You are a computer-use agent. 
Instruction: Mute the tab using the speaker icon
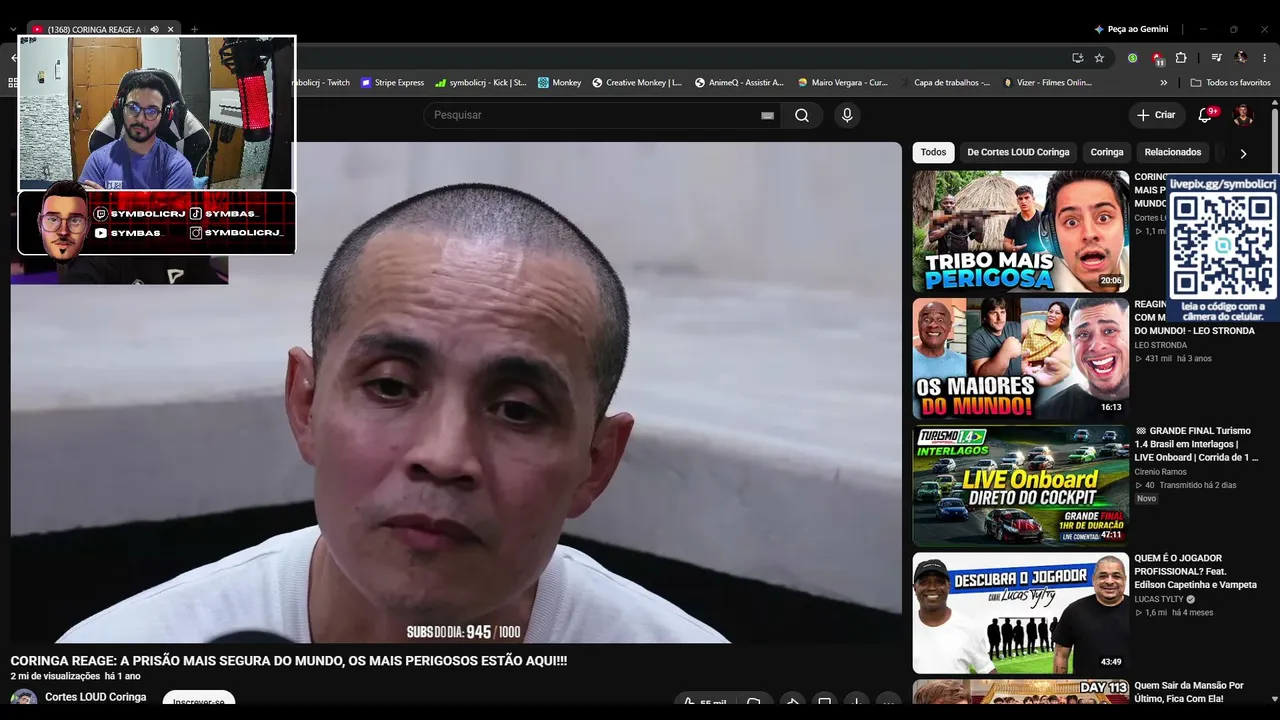click(x=154, y=29)
